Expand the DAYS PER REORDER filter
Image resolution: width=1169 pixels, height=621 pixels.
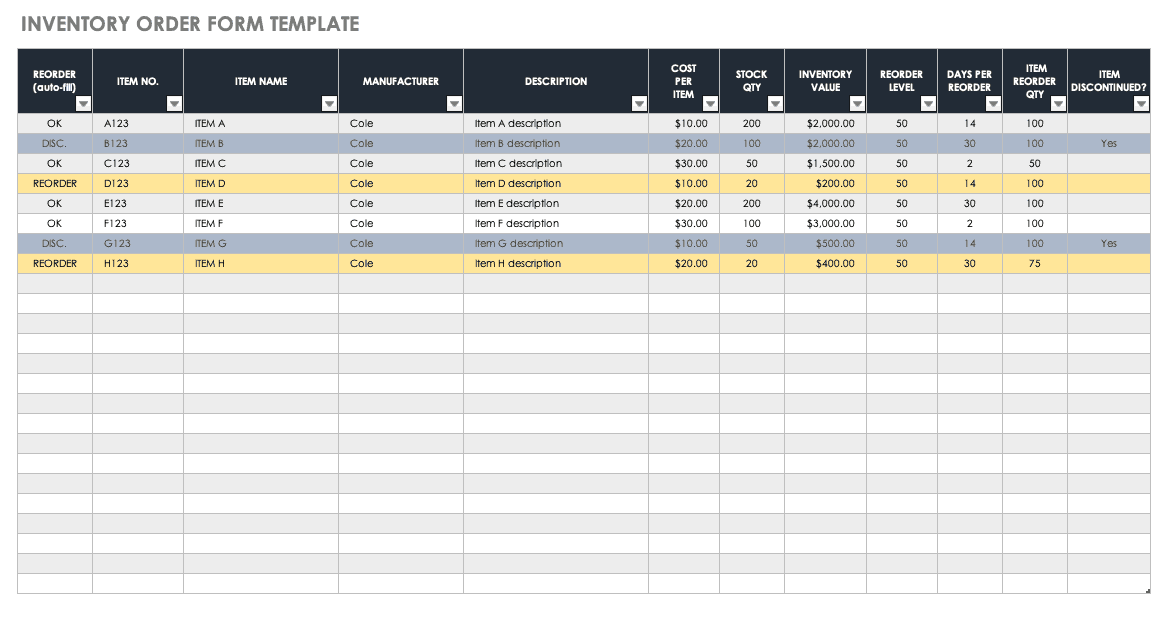(x=993, y=104)
